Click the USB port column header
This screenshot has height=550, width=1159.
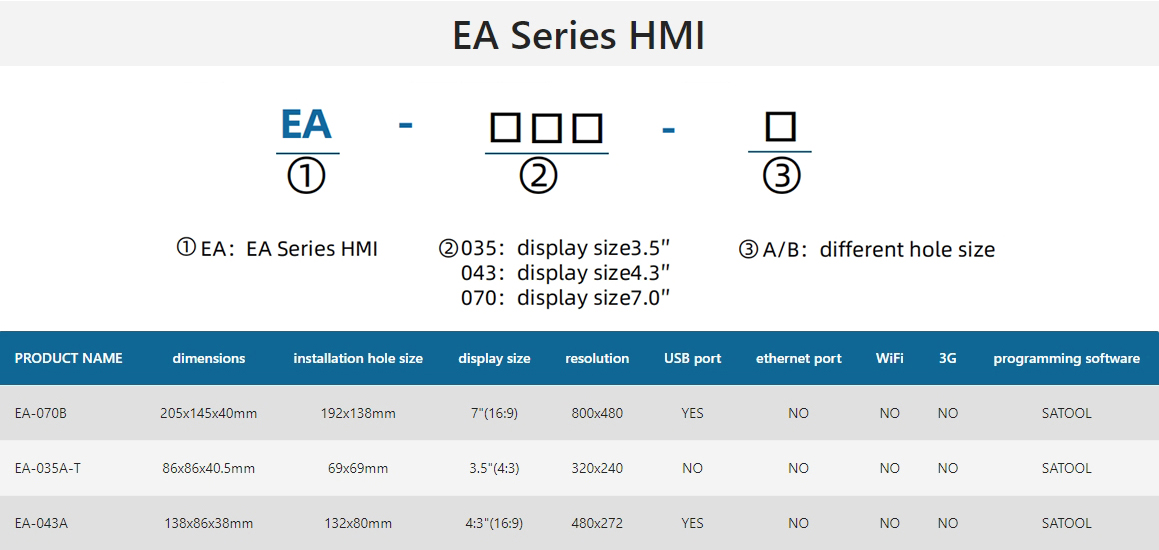[x=693, y=359]
